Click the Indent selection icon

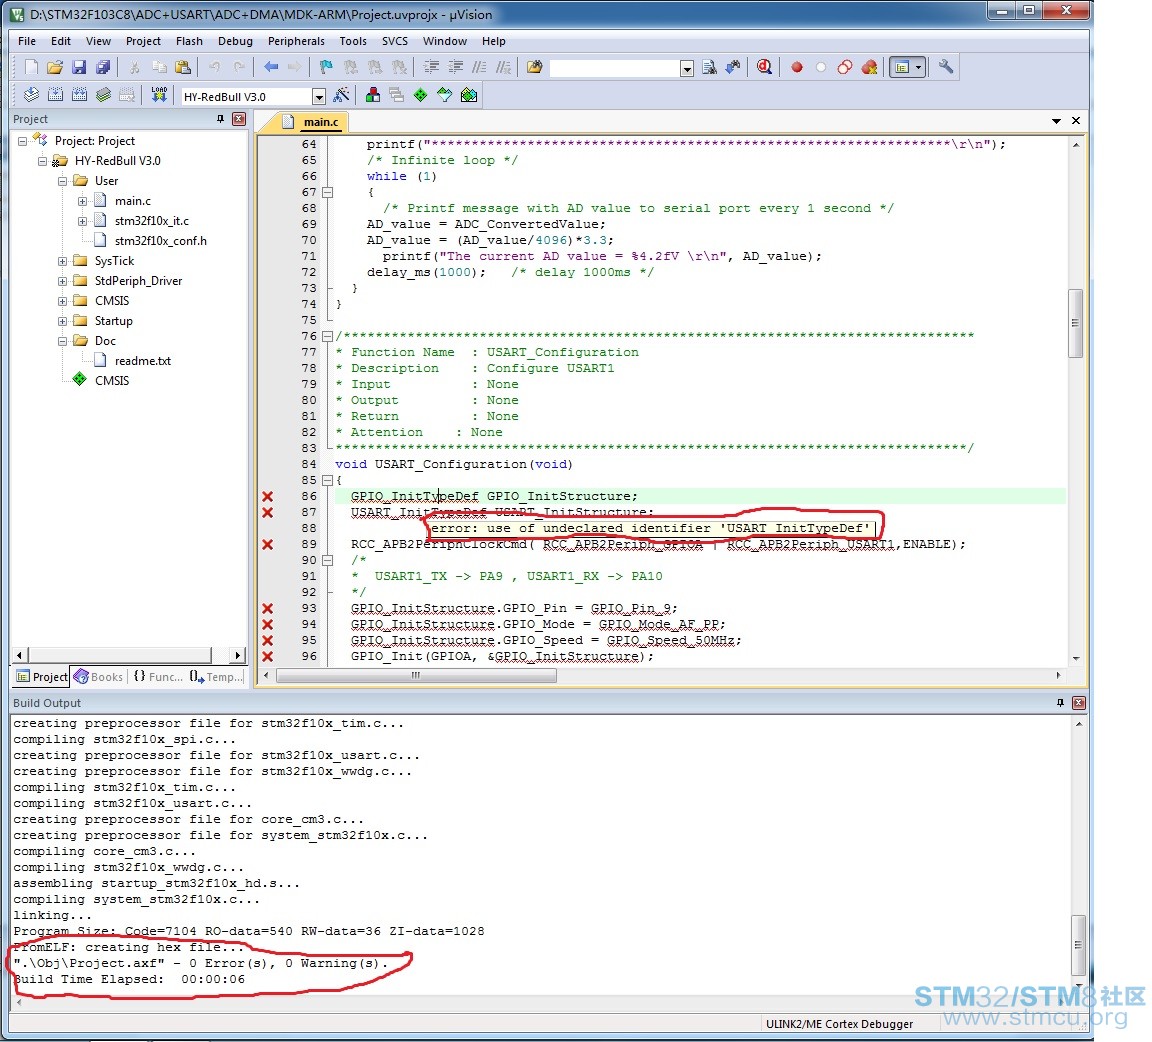click(431, 68)
